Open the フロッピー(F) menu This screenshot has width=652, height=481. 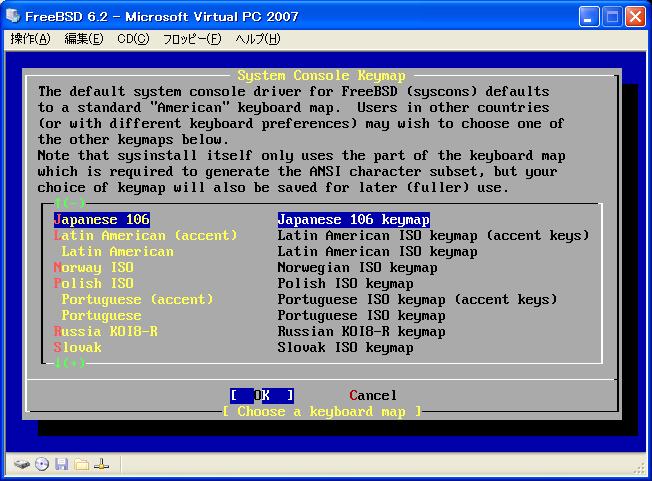(x=192, y=39)
